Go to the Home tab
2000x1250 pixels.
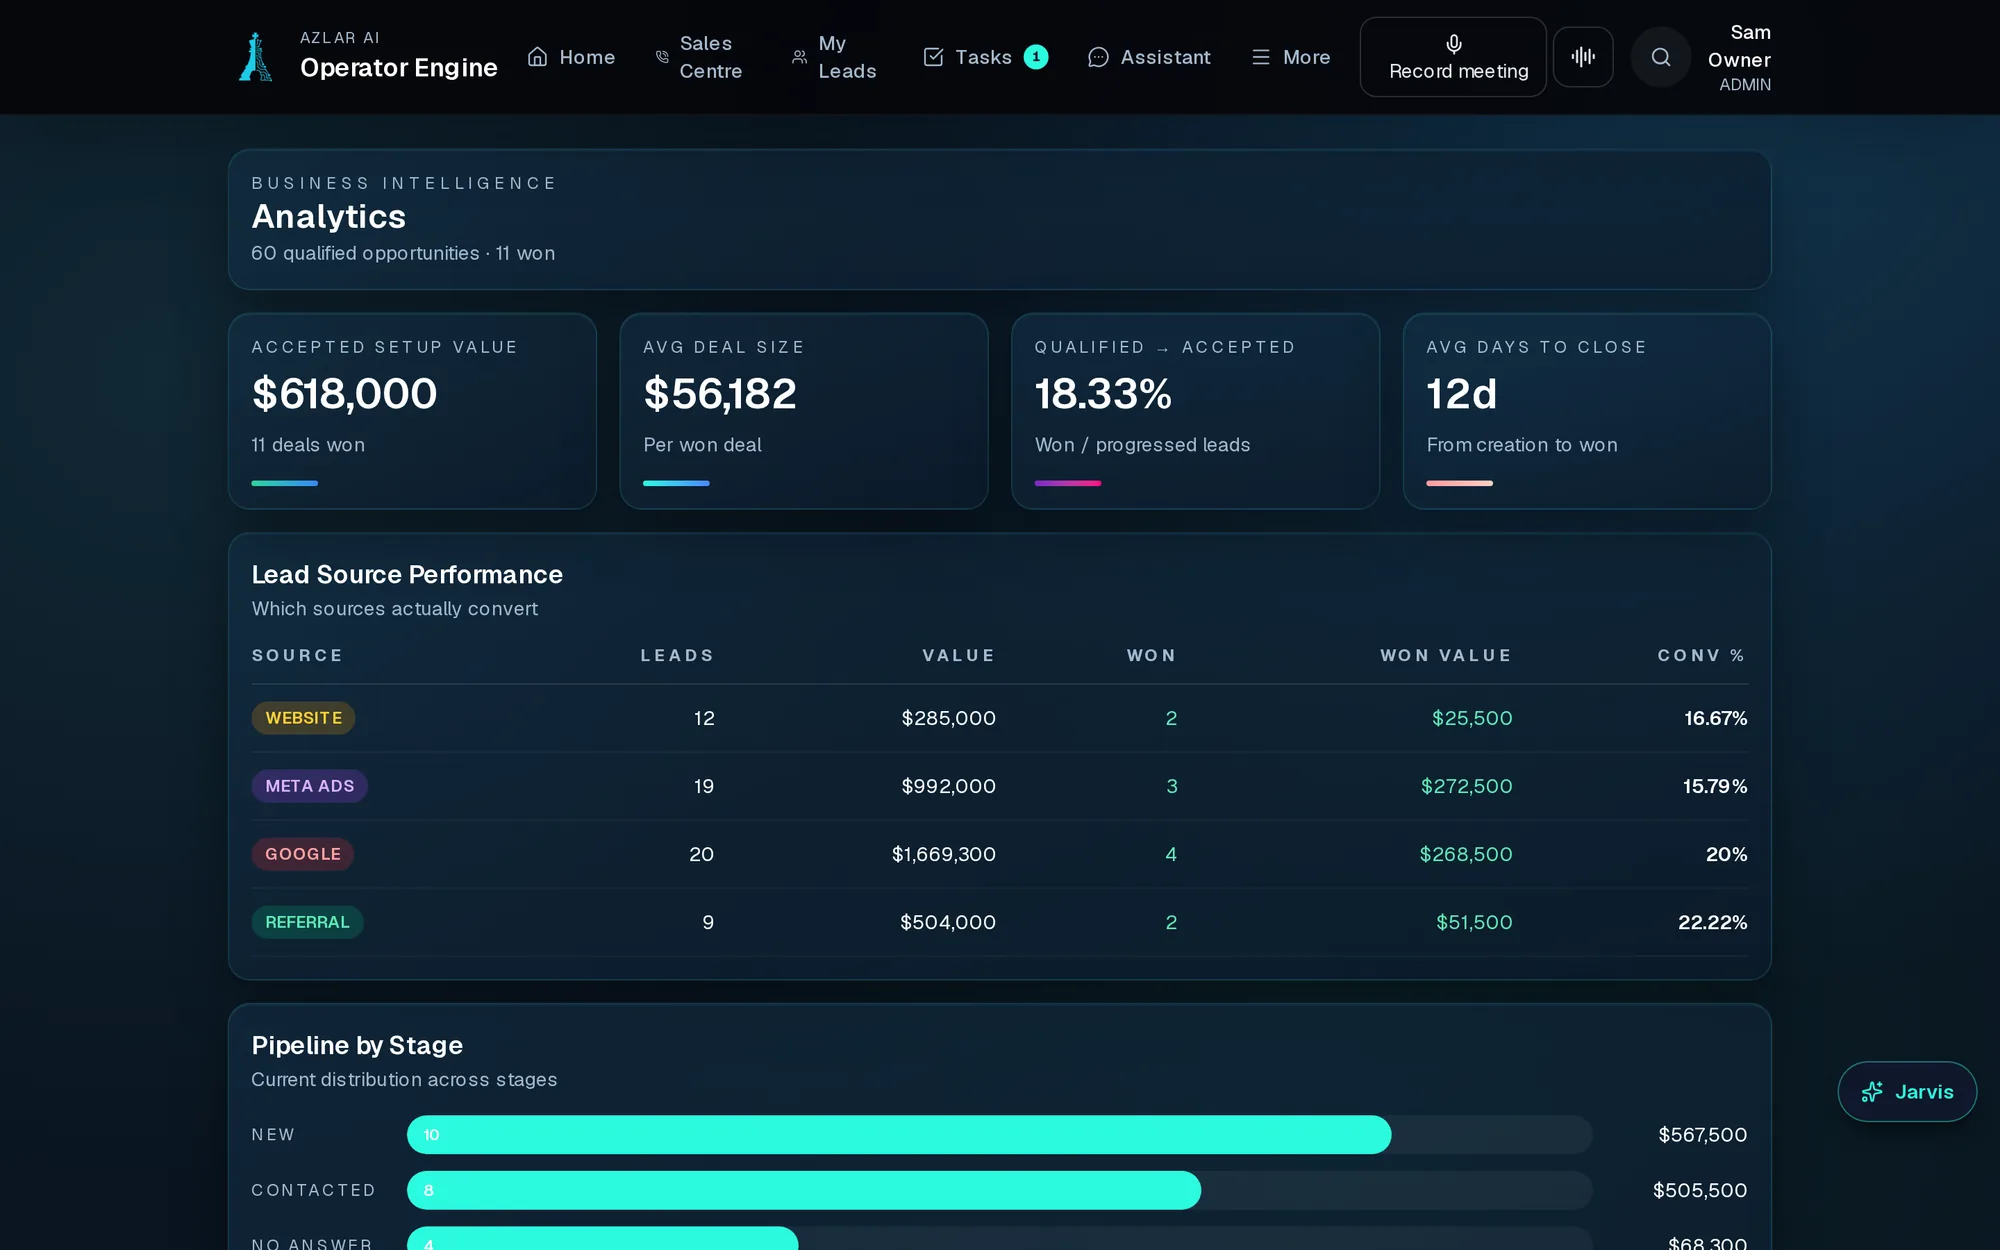571,57
